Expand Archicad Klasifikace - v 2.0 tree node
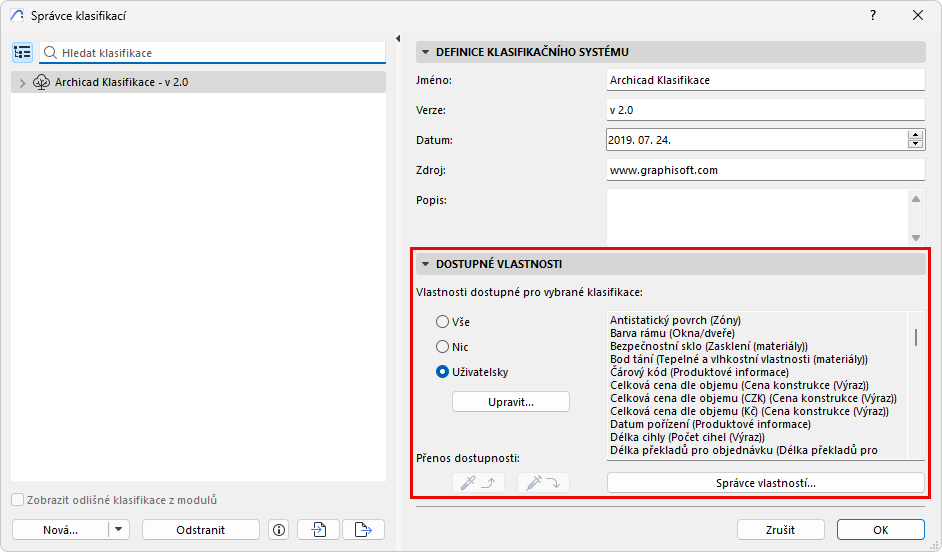Screen dimensions: 942x552 click(22, 83)
